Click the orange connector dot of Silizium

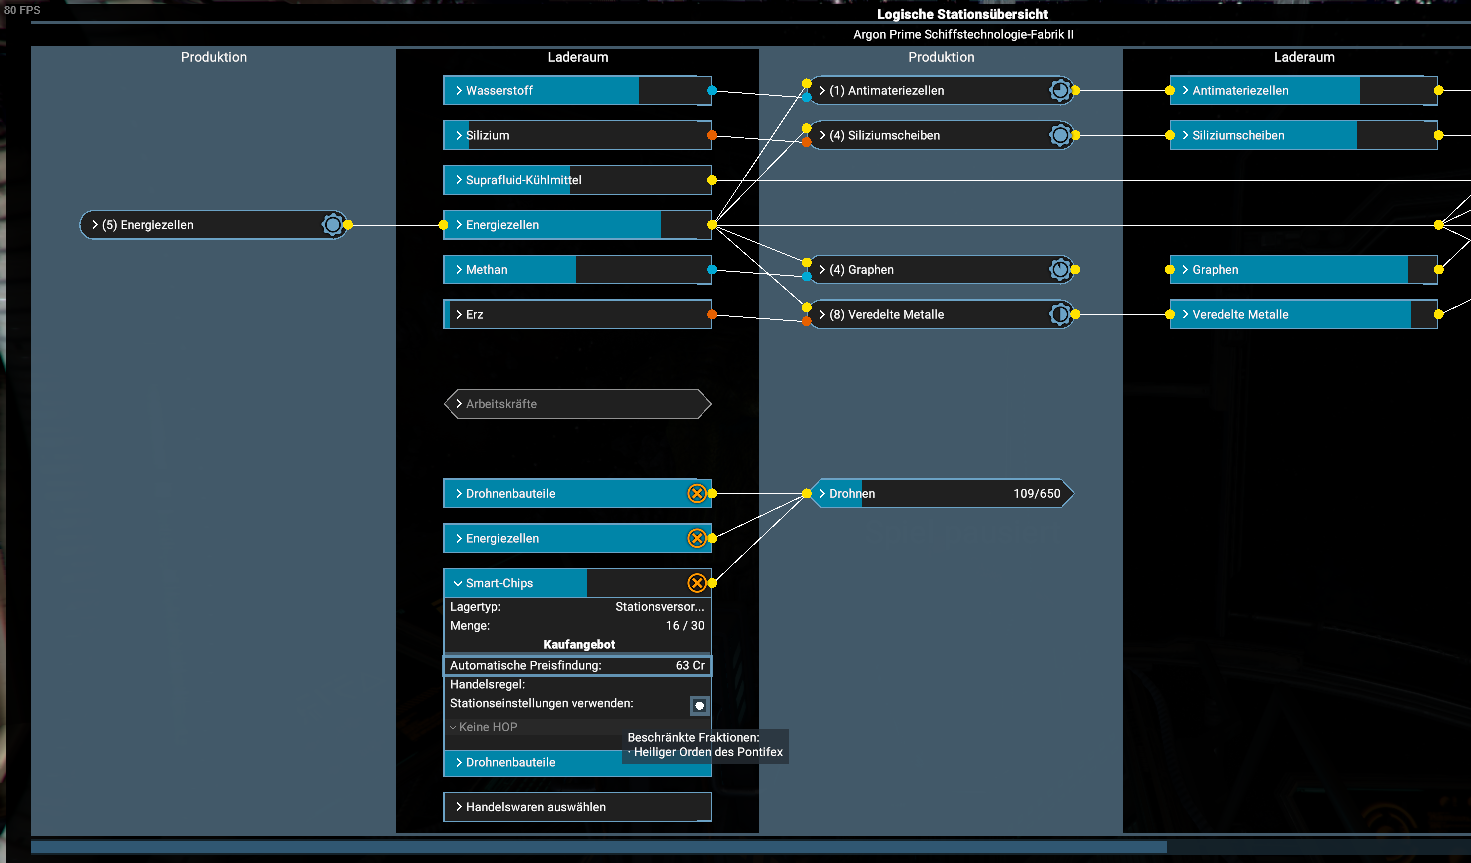point(712,135)
